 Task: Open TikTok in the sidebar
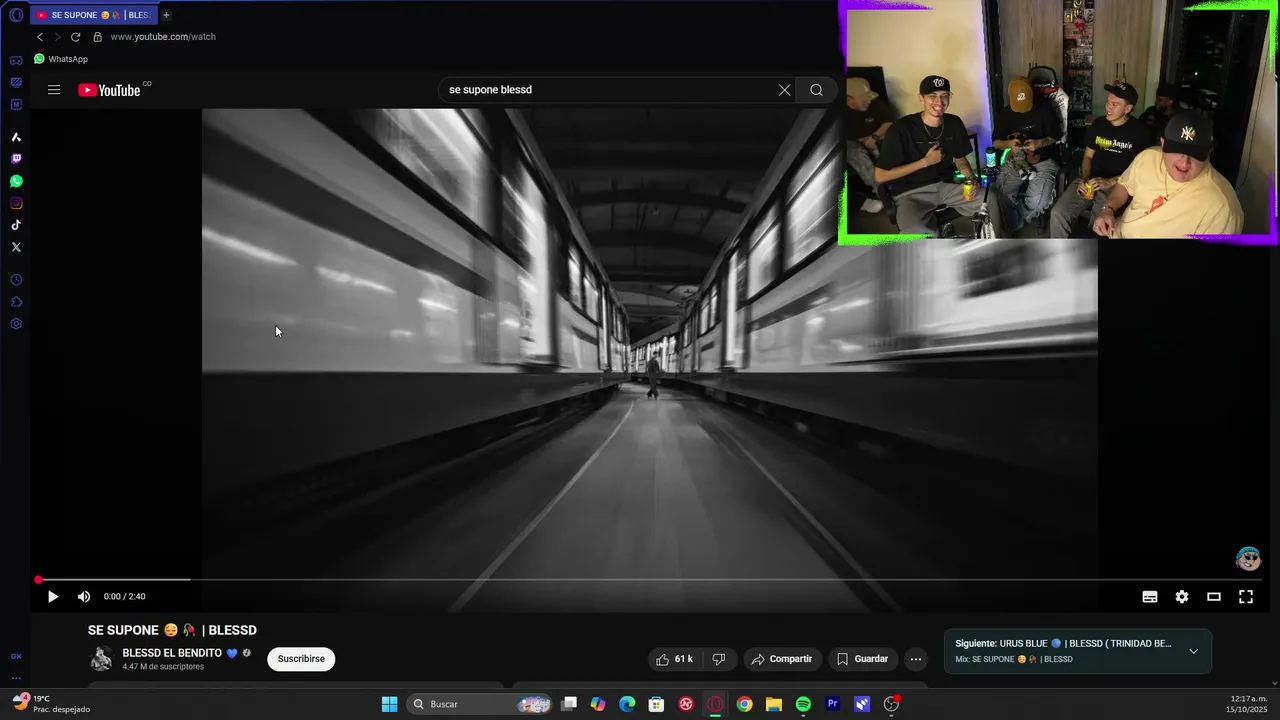pos(16,225)
